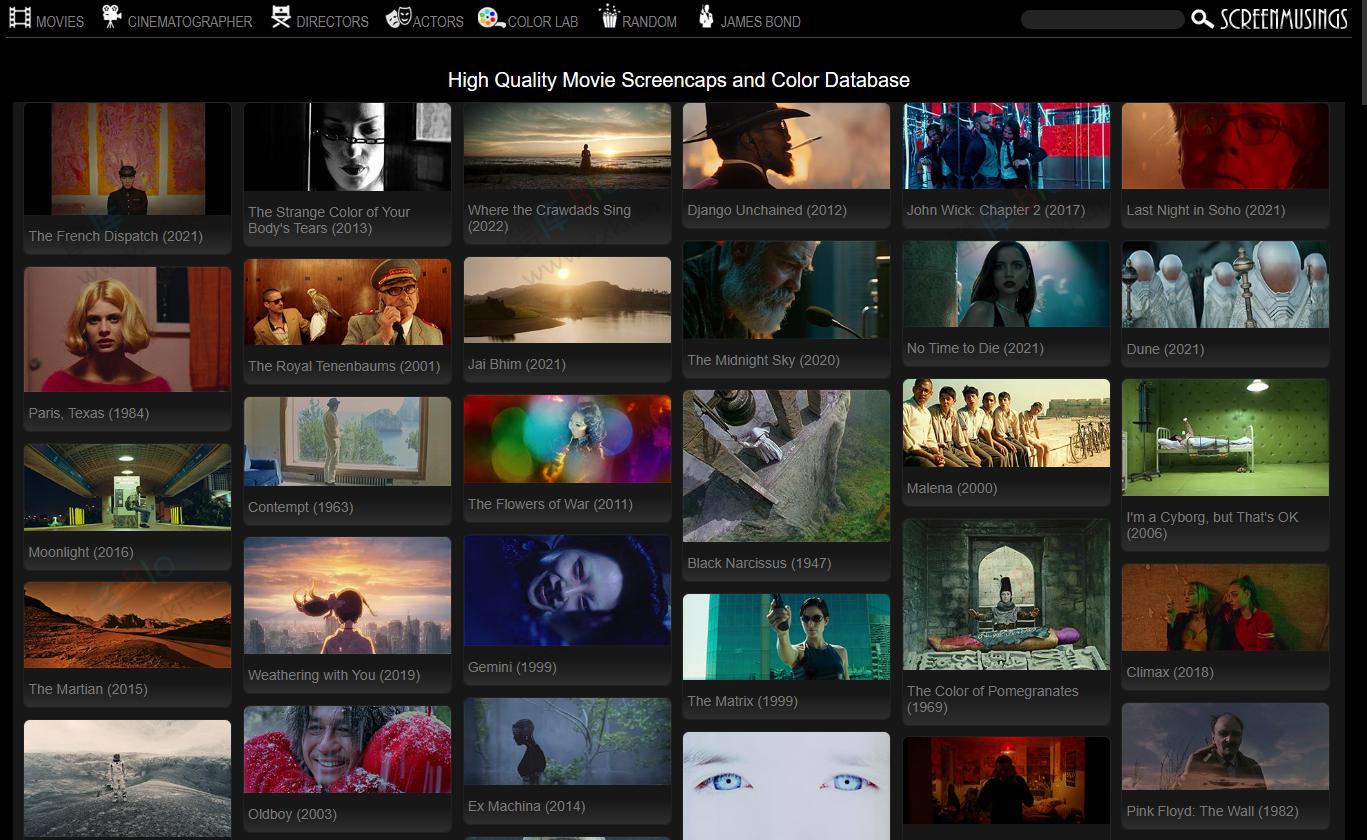Screen dimensions: 1367x840
Task: Click the James Bond figure icon
Action: coord(706,17)
